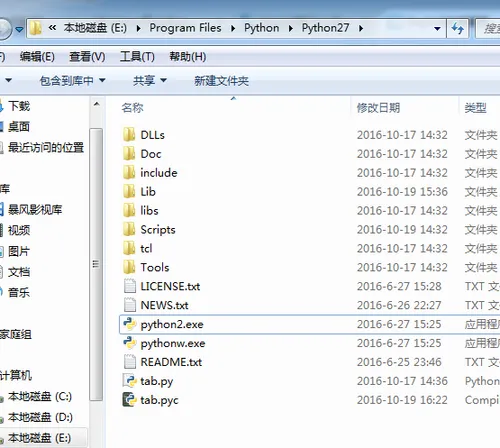Go to the Python27 breadcrumb

coord(325,28)
